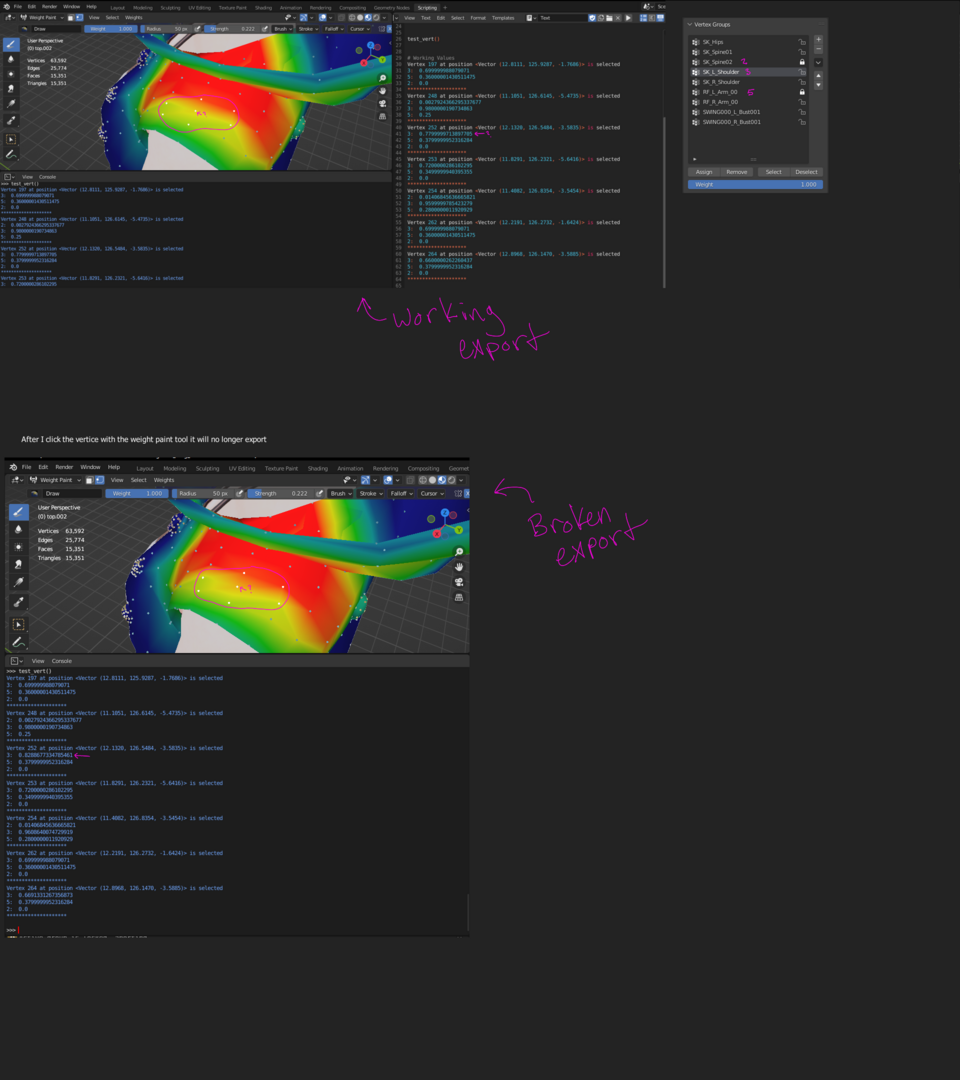Click the Blender logo in lower window

pos(13,467)
